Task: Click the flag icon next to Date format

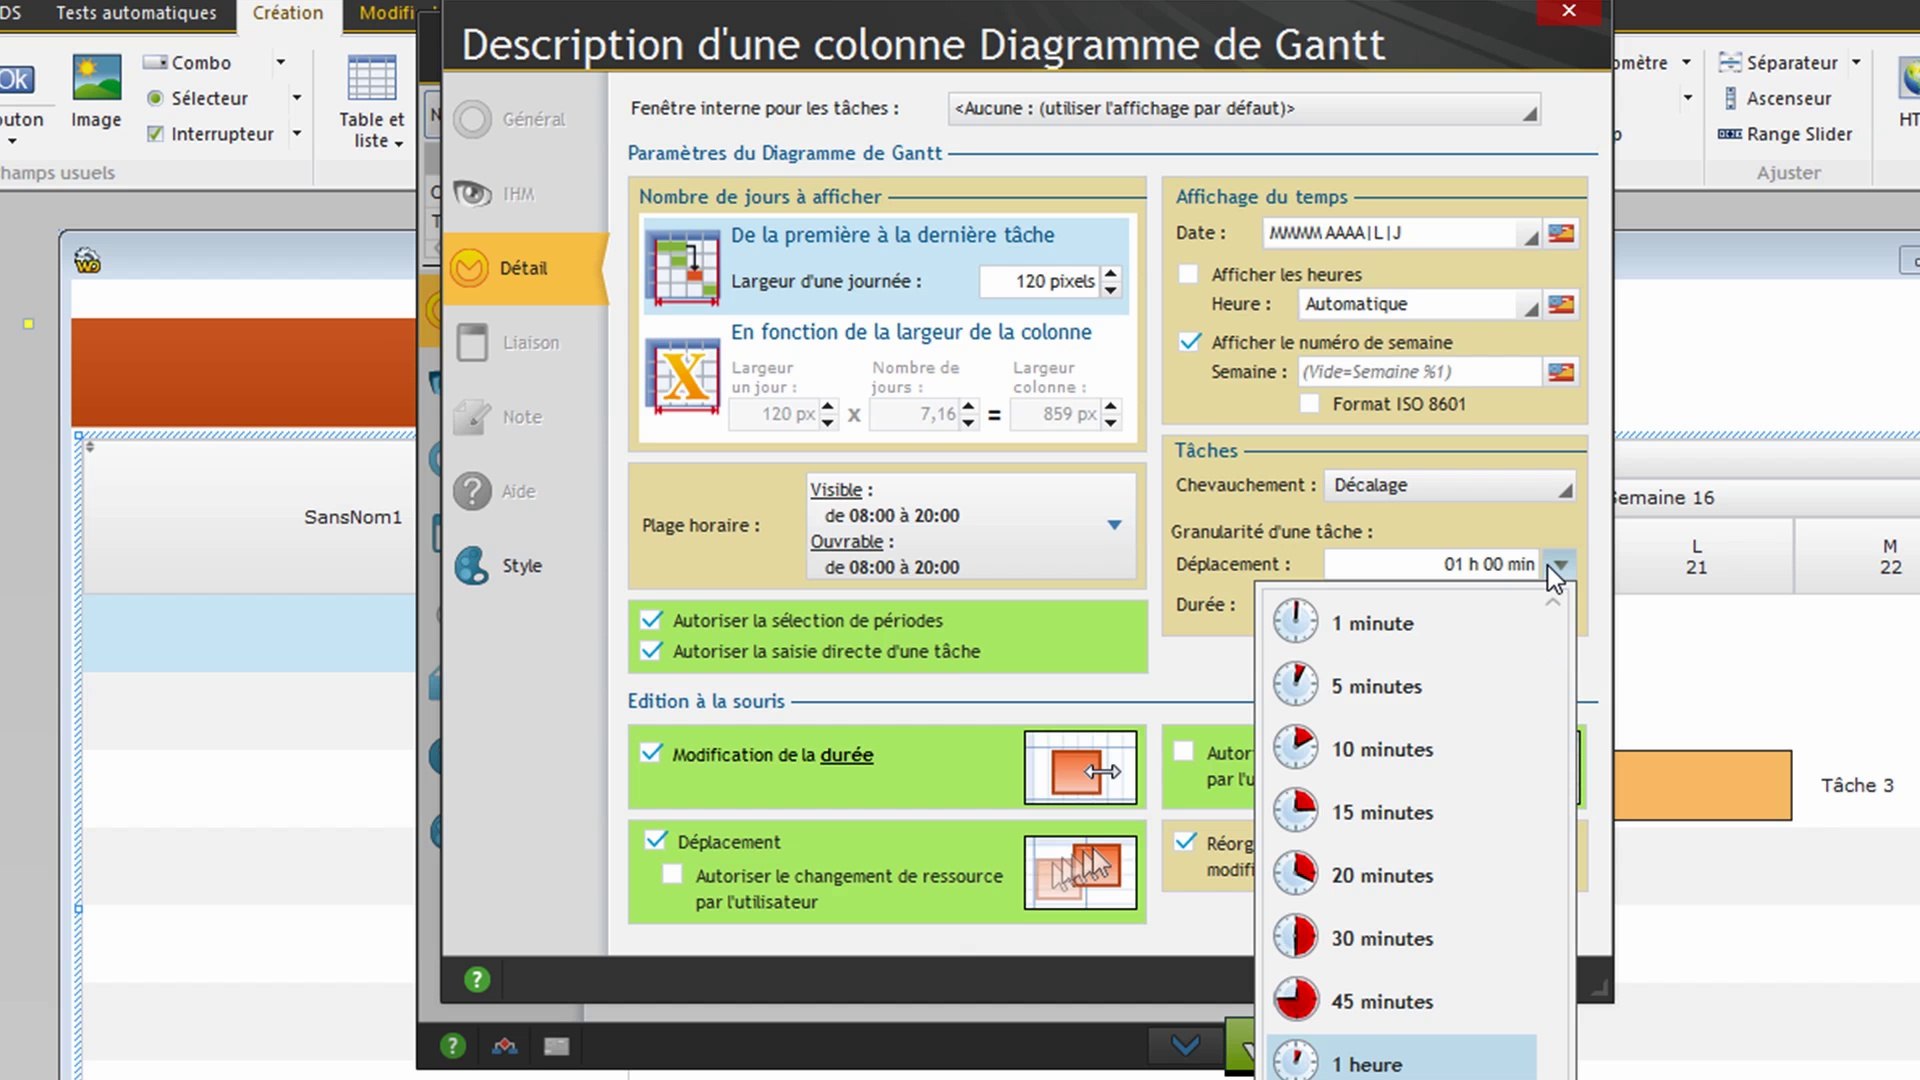Action: pyautogui.click(x=1561, y=233)
